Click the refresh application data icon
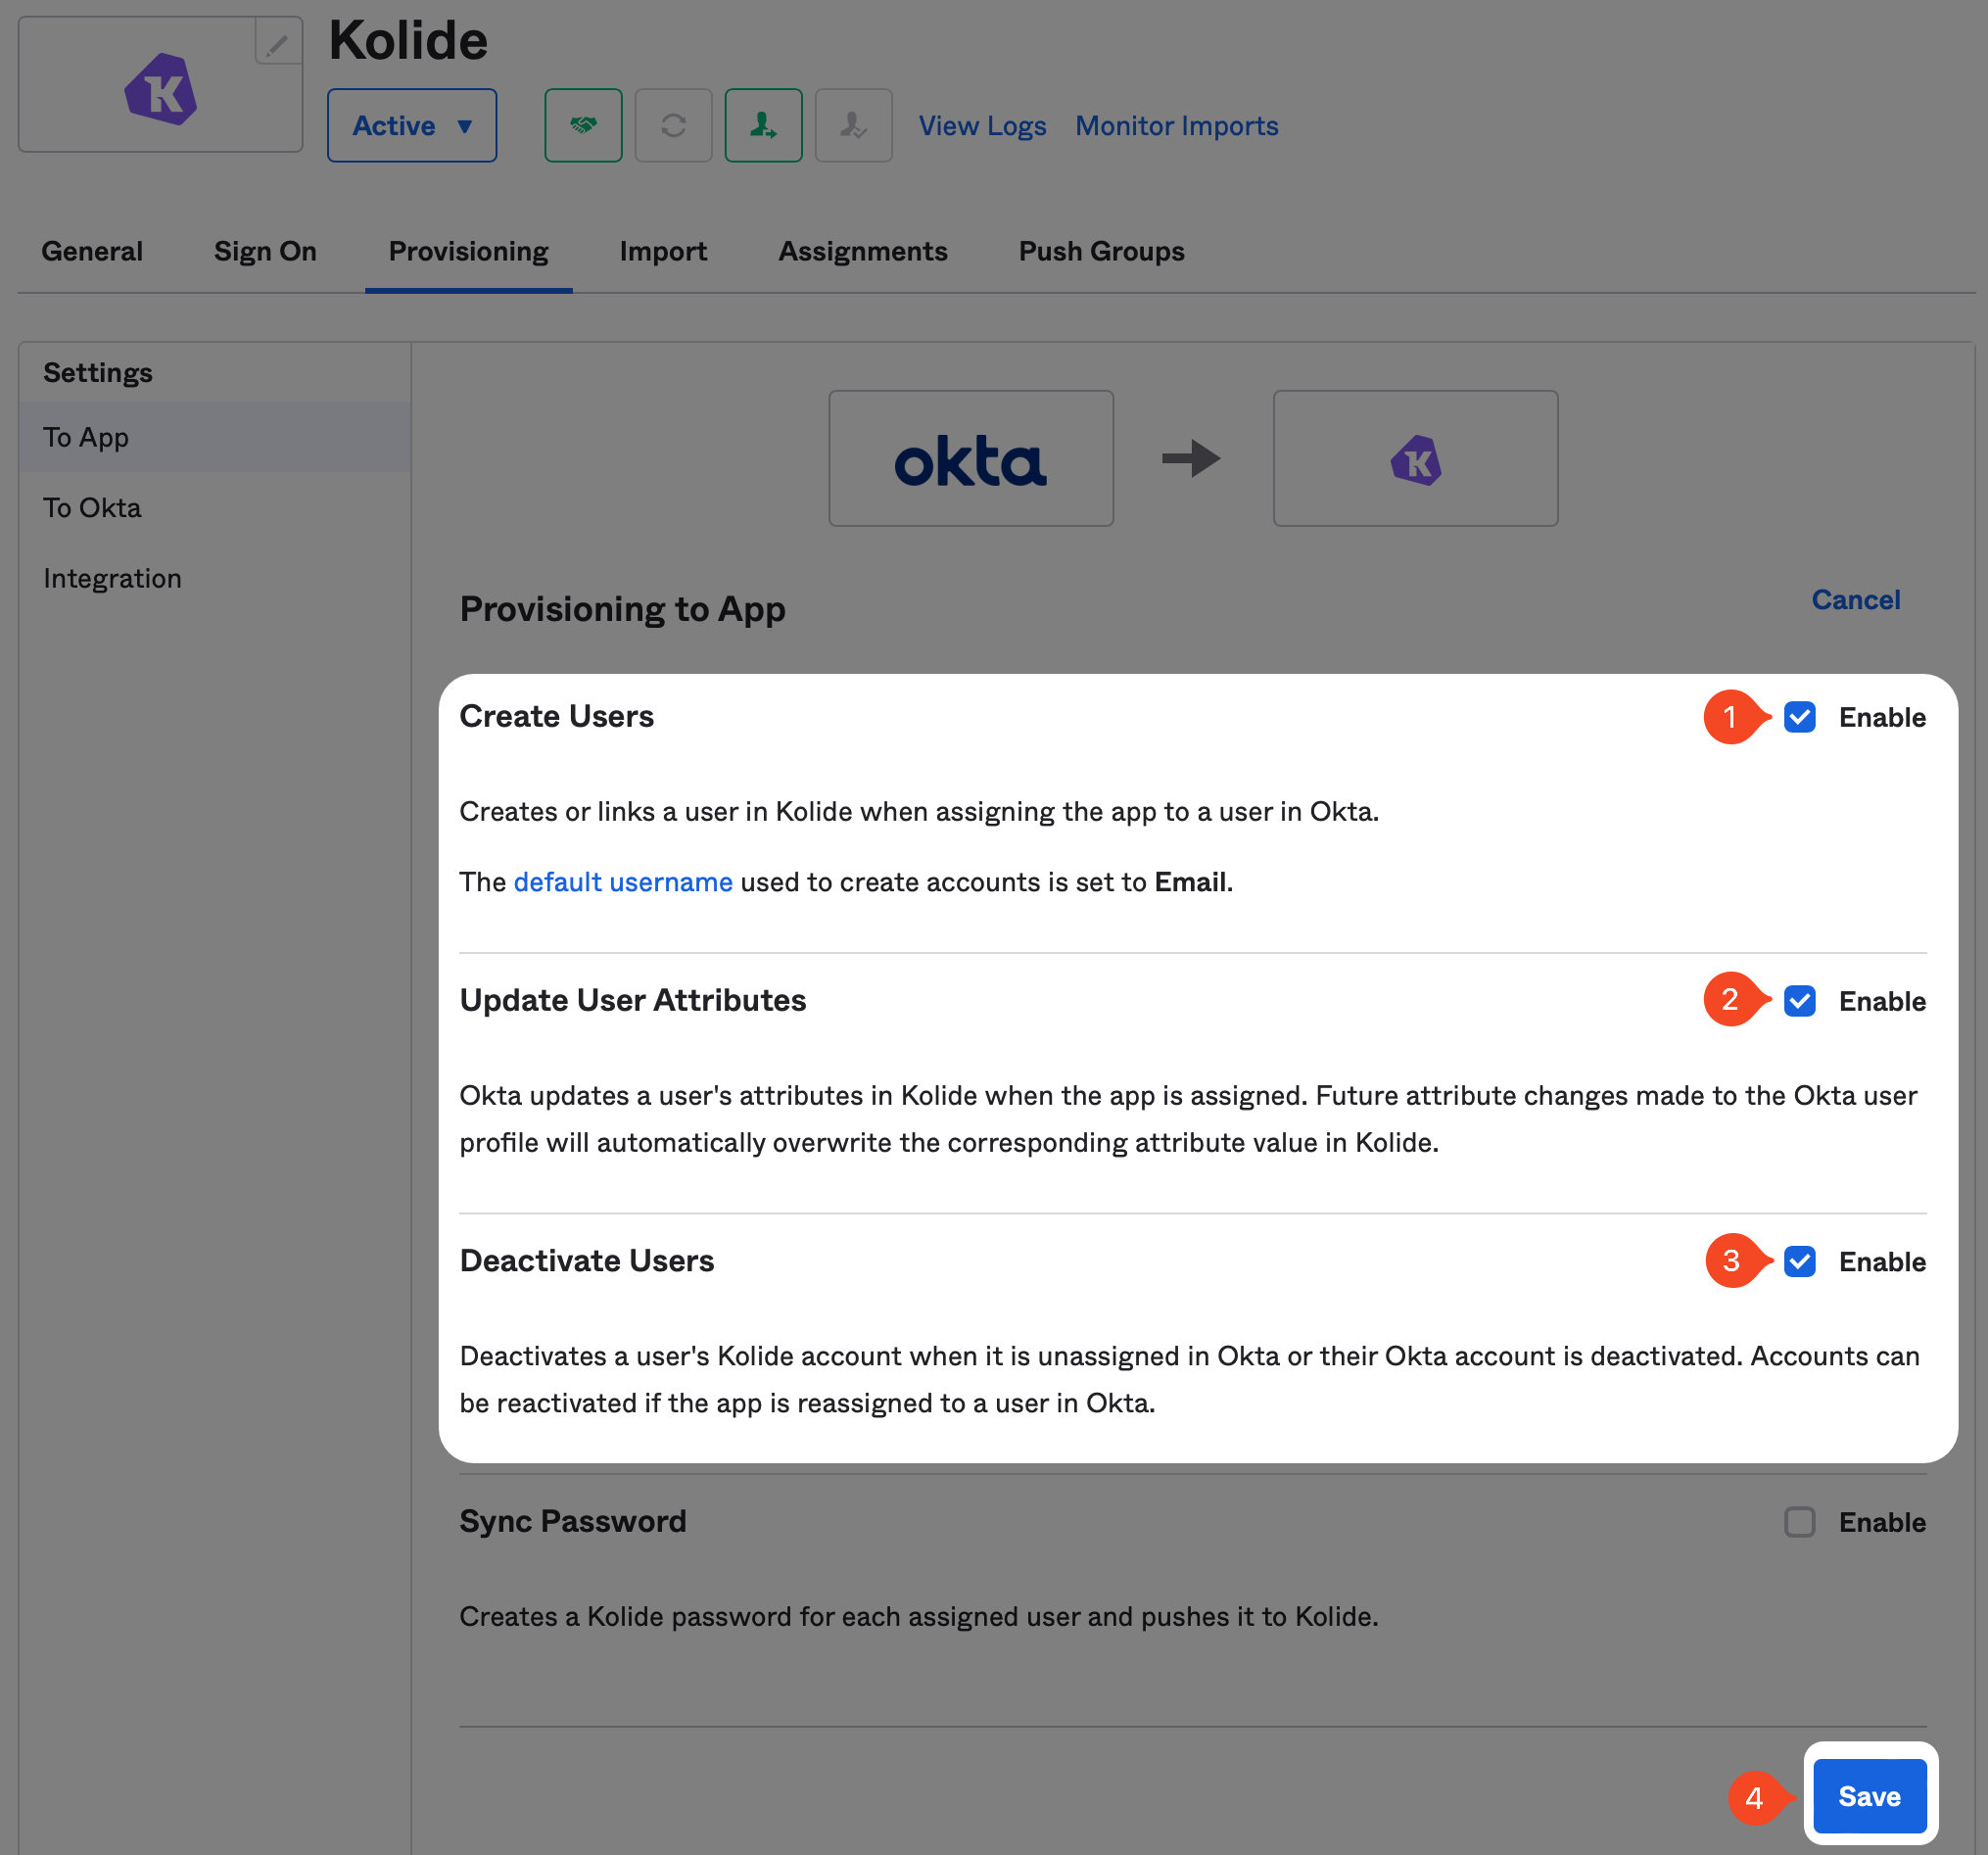1988x1855 pixels. coord(673,125)
